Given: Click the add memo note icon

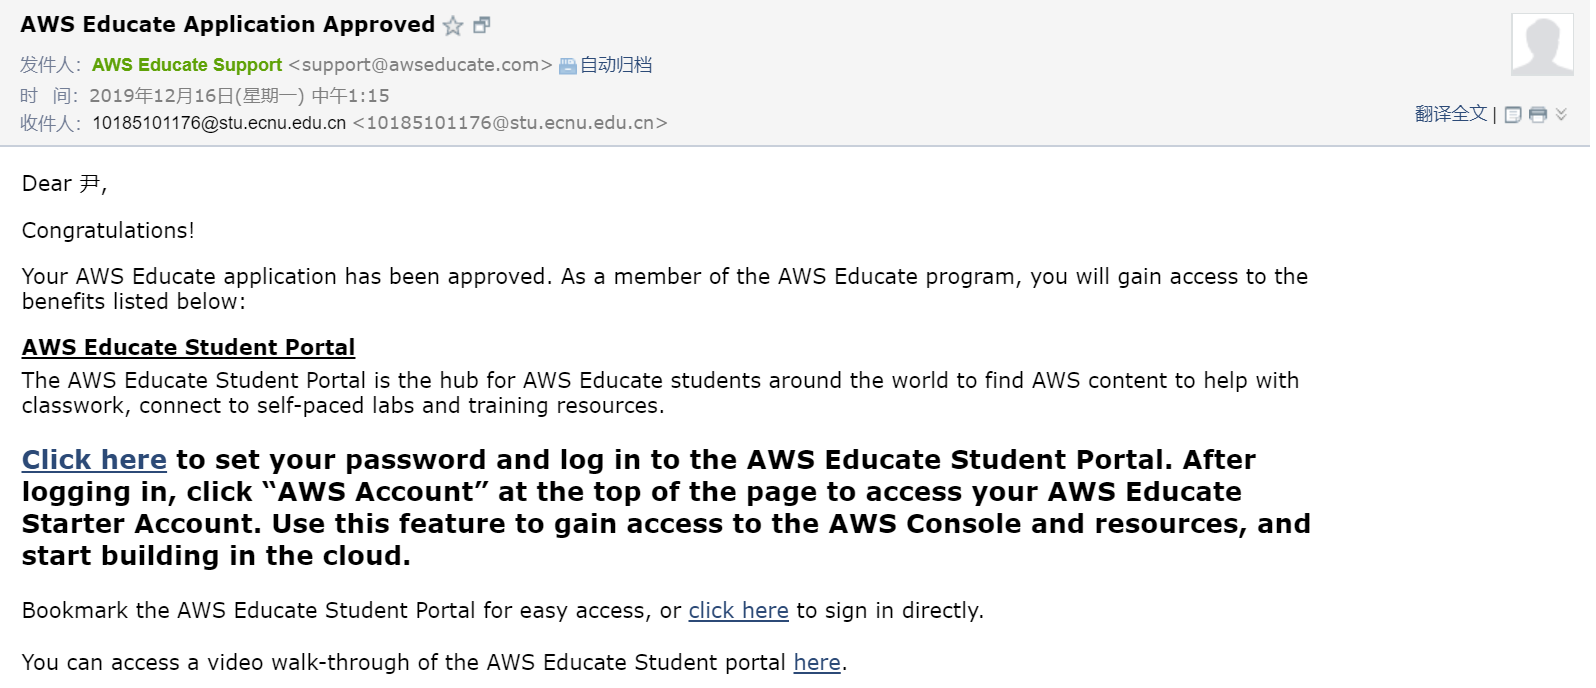Looking at the screenshot, I should pos(1513,115).
